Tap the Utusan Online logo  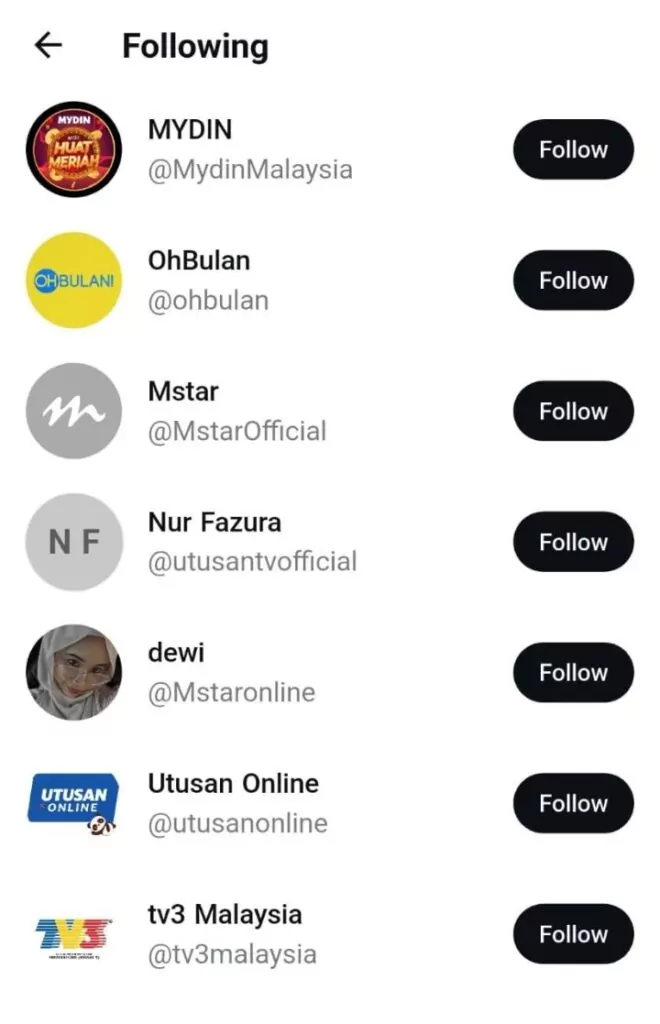(73, 804)
